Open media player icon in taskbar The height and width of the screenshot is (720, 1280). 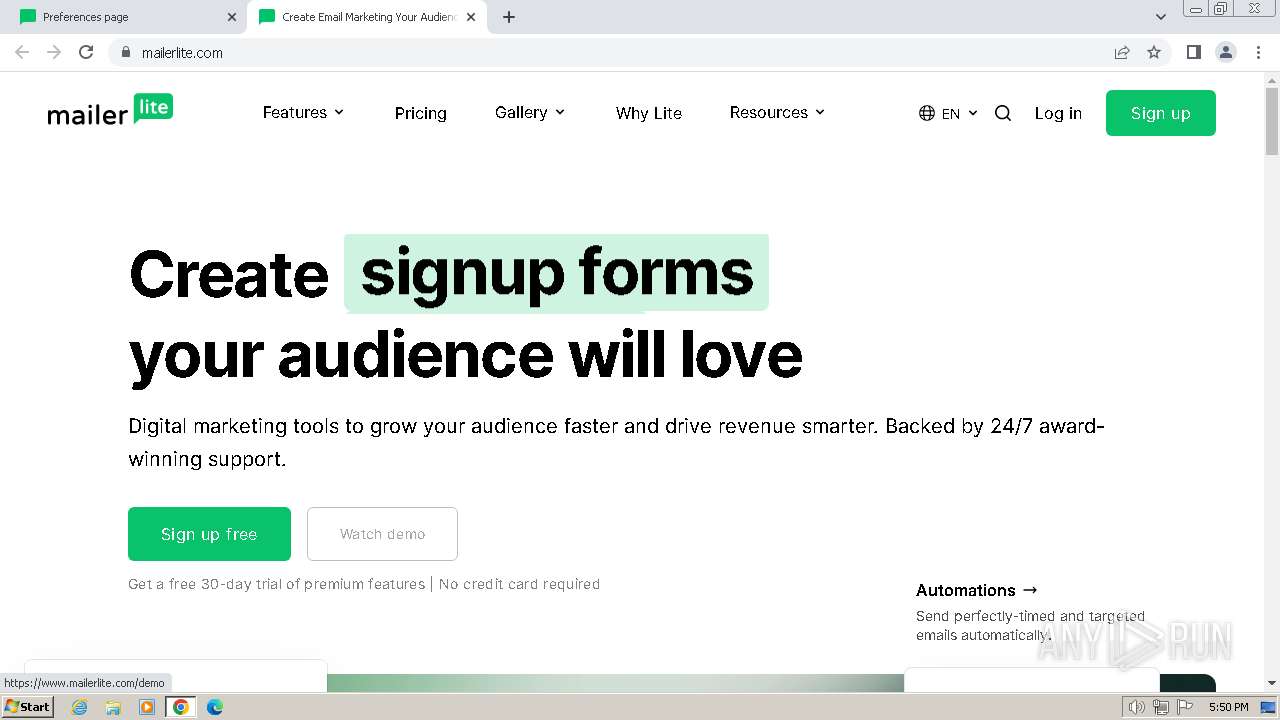[x=147, y=707]
